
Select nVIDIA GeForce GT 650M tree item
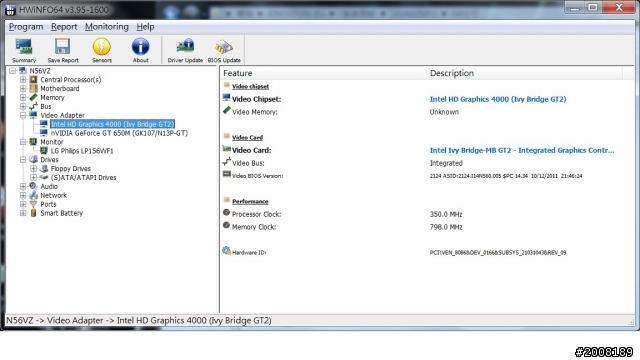119,133
